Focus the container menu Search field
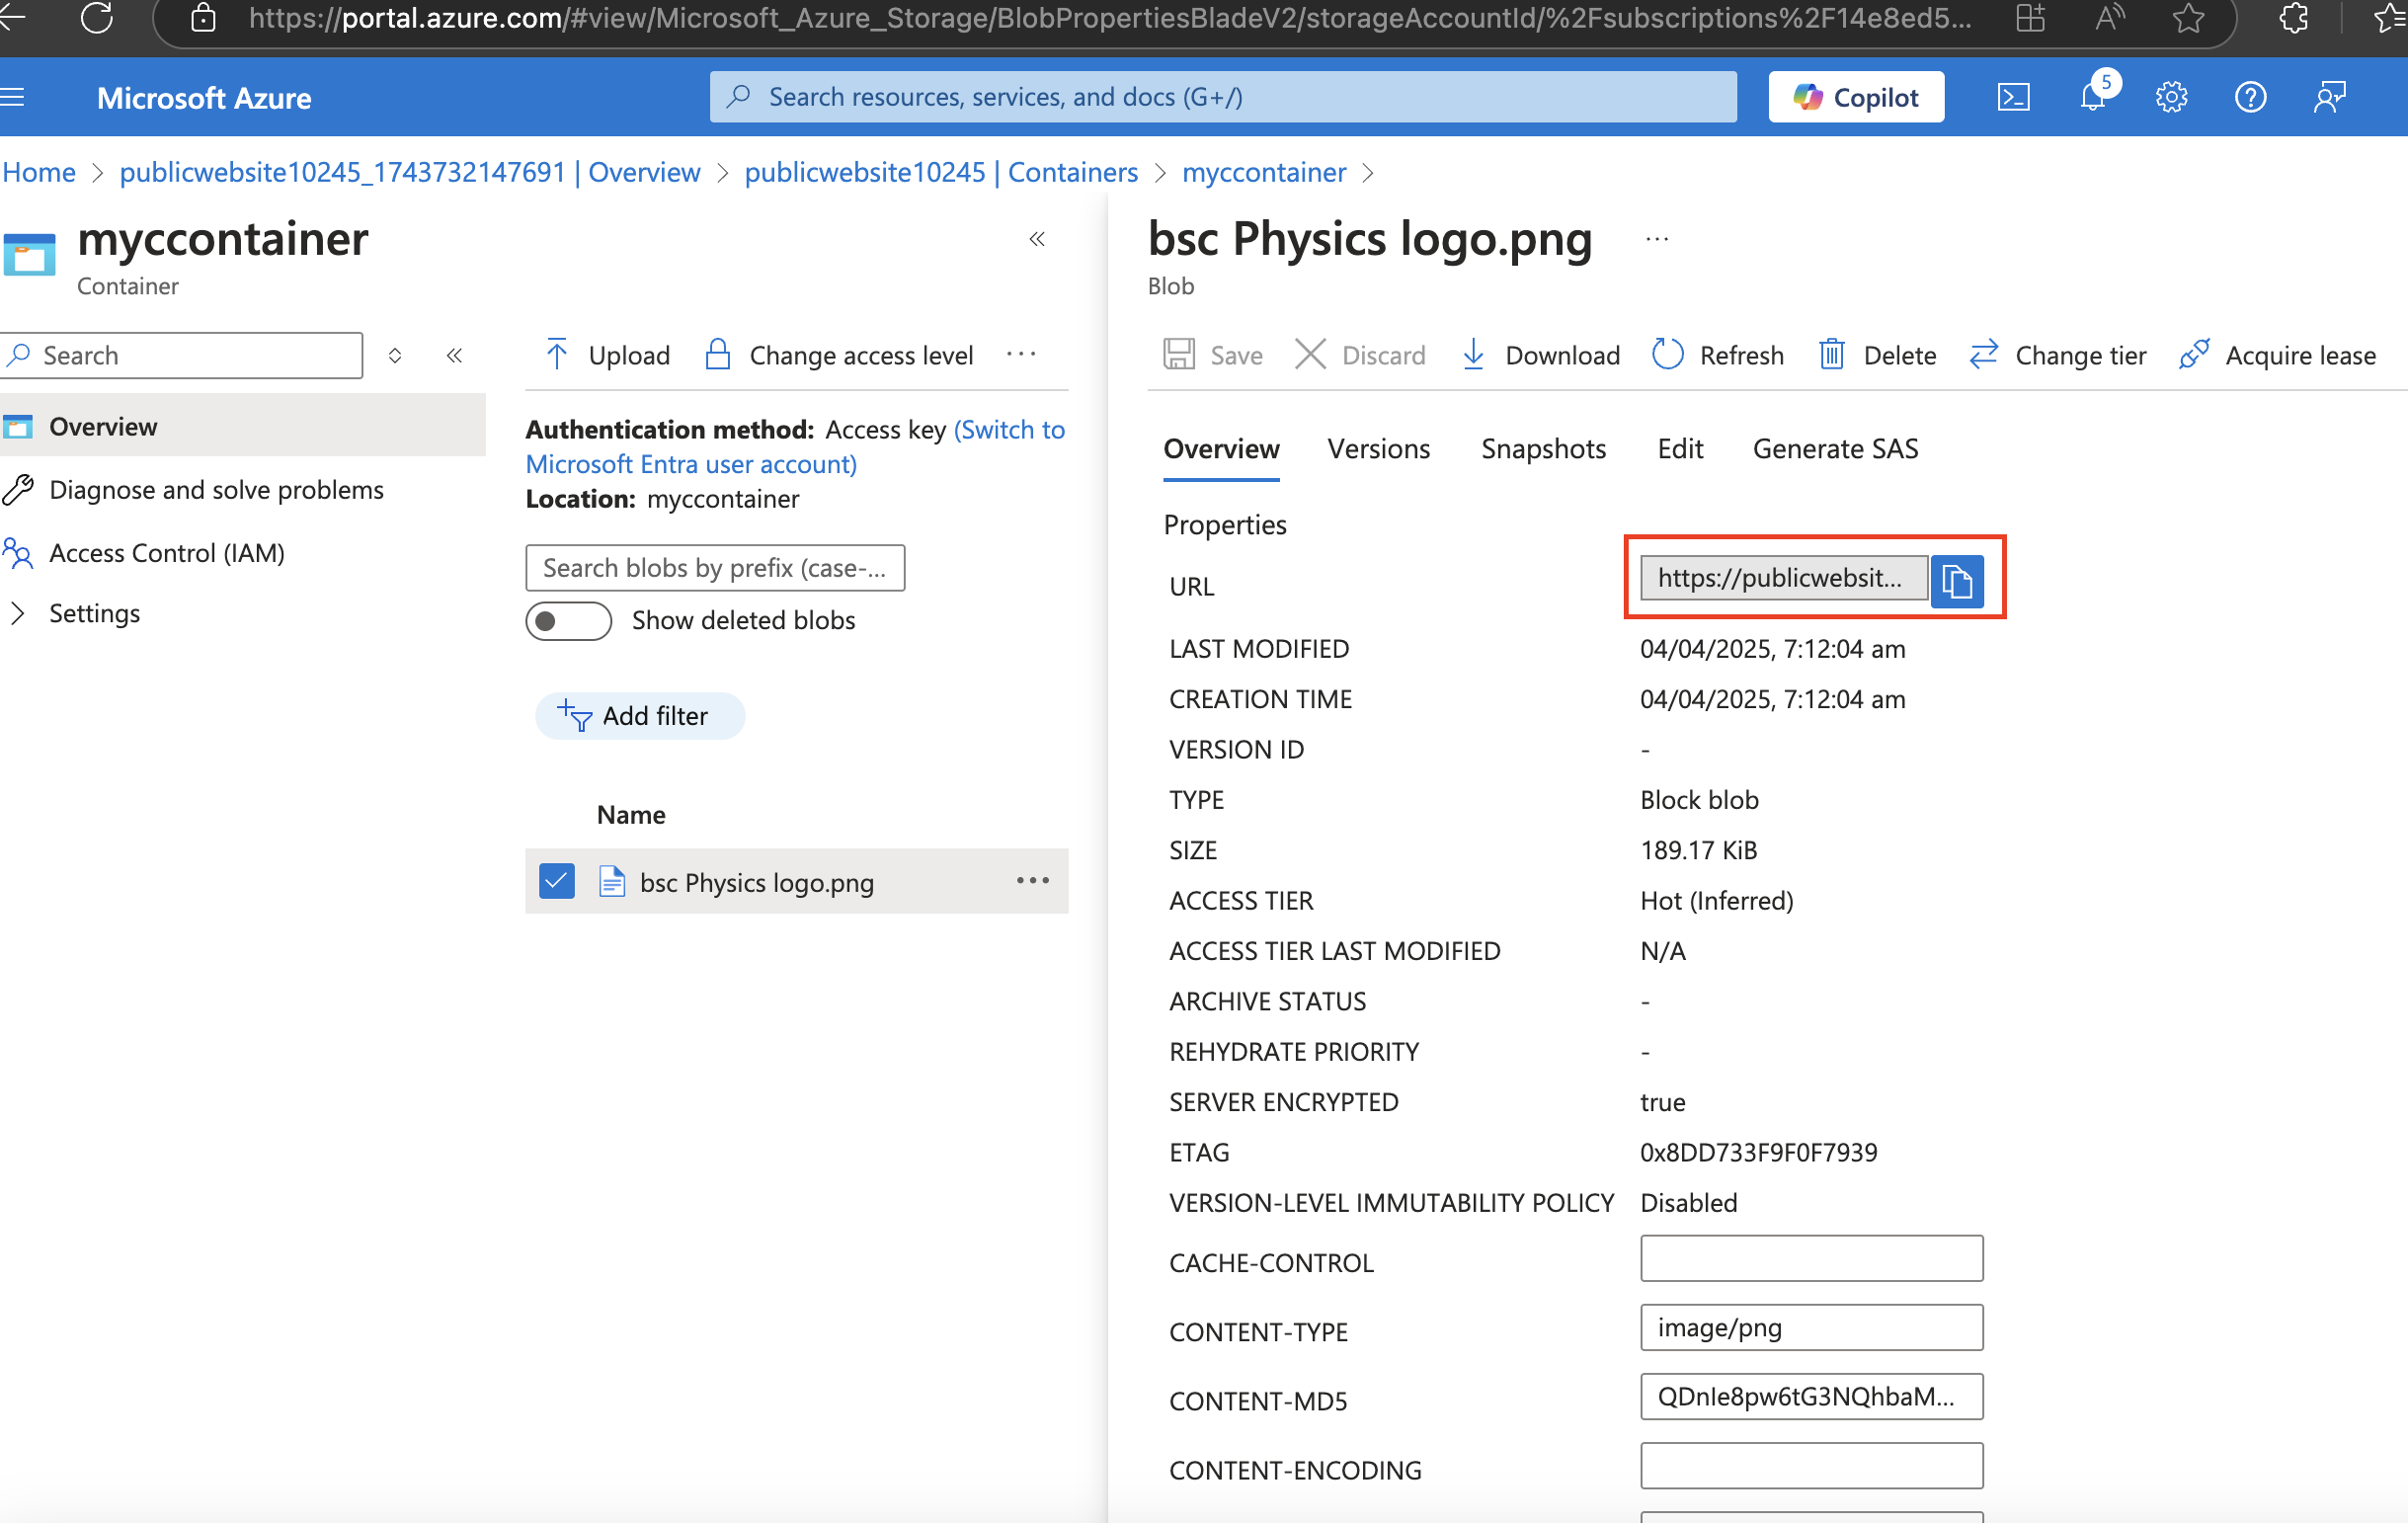 (181, 355)
